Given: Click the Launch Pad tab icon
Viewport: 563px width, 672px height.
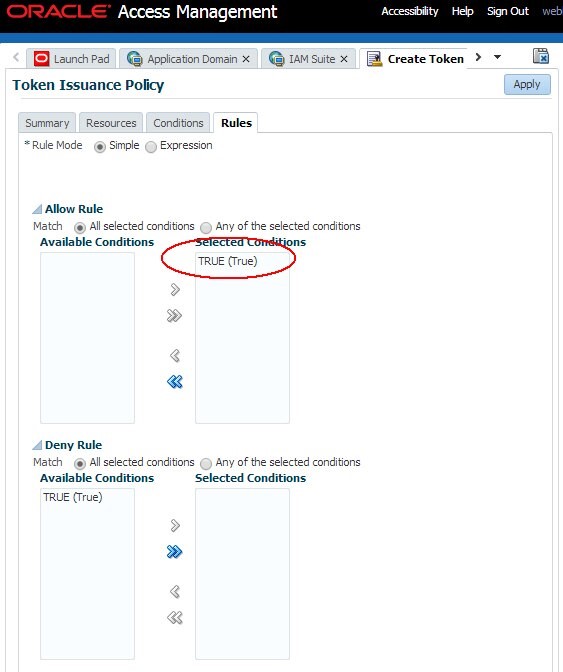Looking at the screenshot, I should click(42, 59).
